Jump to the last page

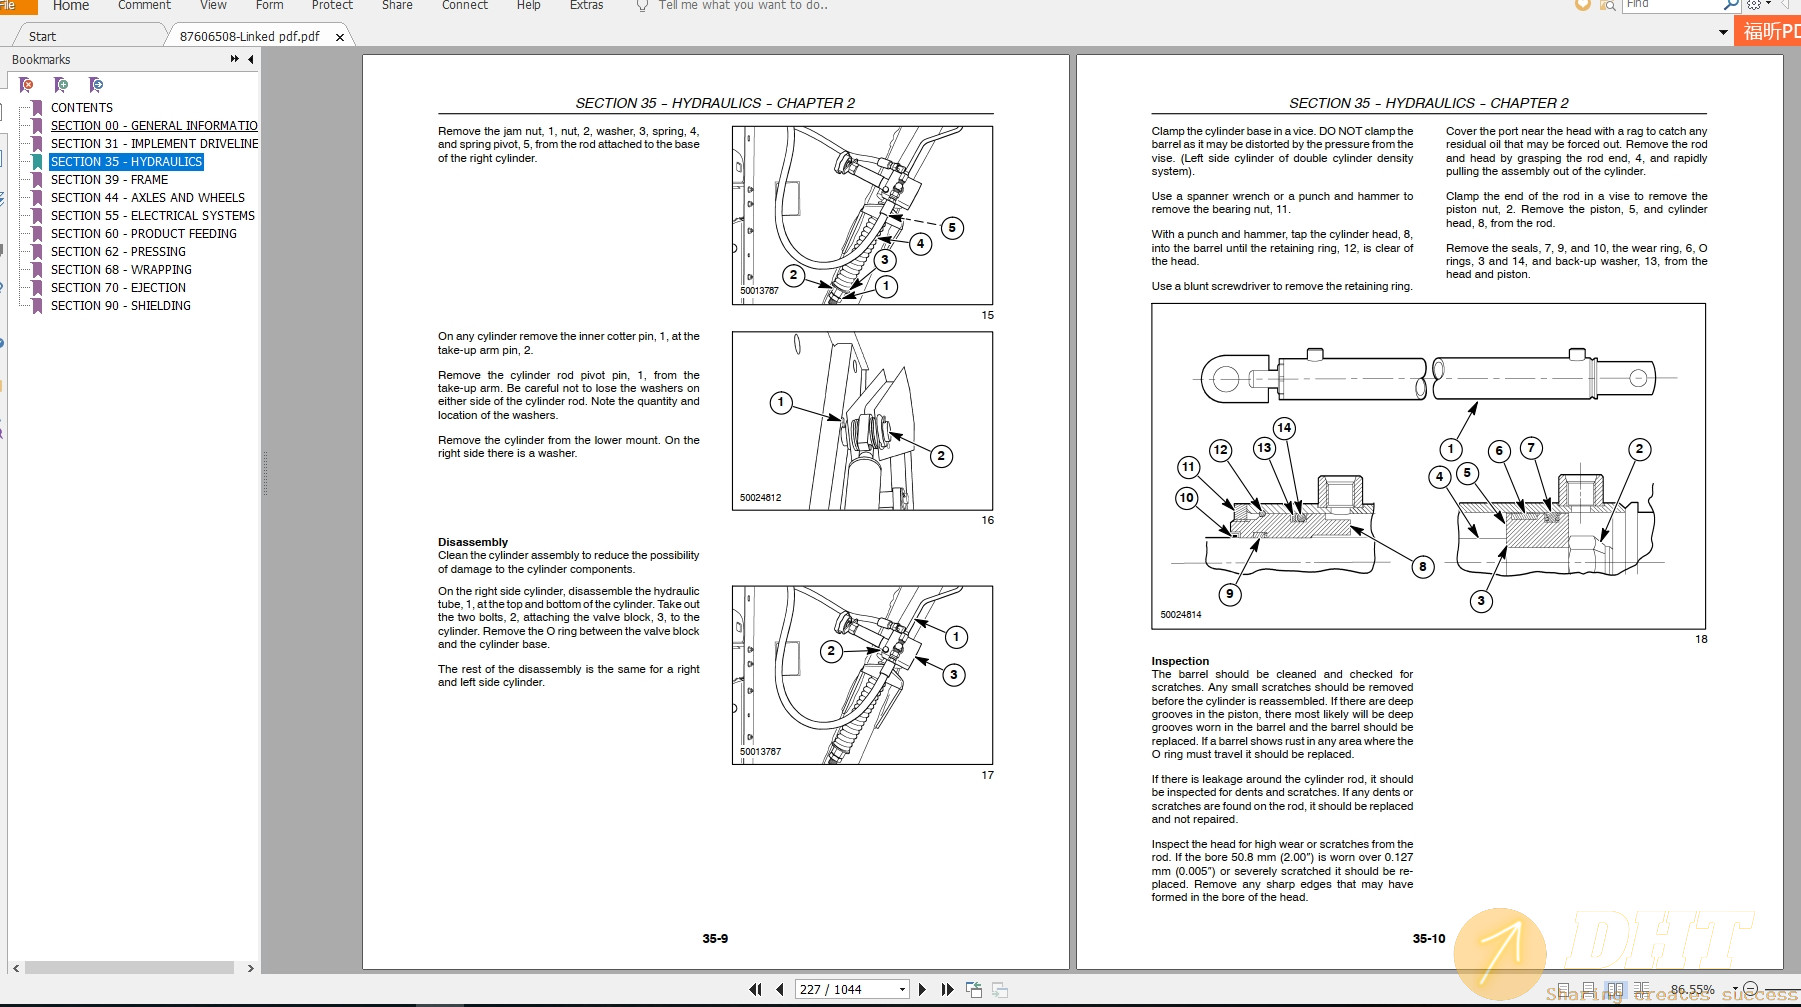(947, 990)
